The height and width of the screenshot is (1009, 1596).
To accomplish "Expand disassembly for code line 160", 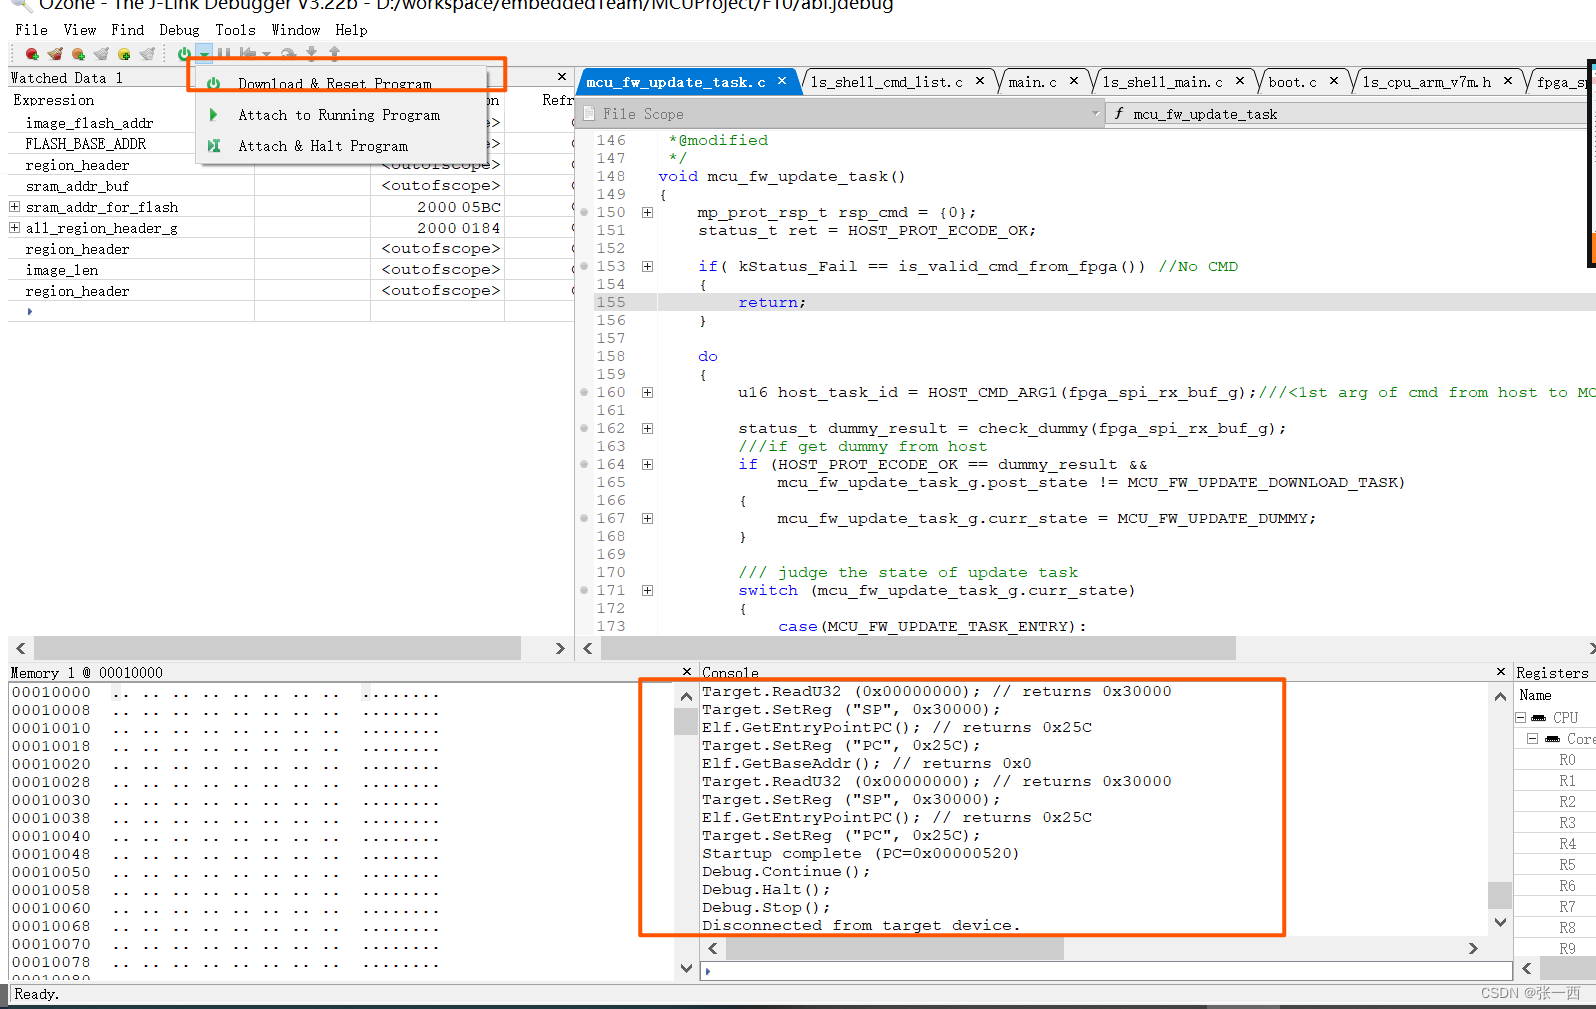I will tap(647, 392).
